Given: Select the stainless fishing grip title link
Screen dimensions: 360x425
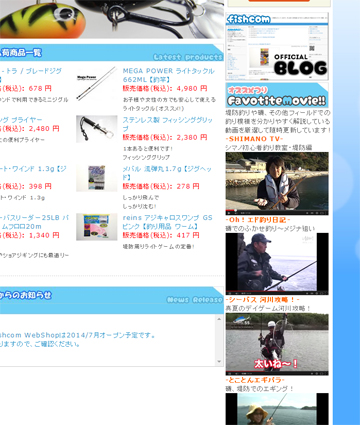Looking at the screenshot, I should [168, 124].
